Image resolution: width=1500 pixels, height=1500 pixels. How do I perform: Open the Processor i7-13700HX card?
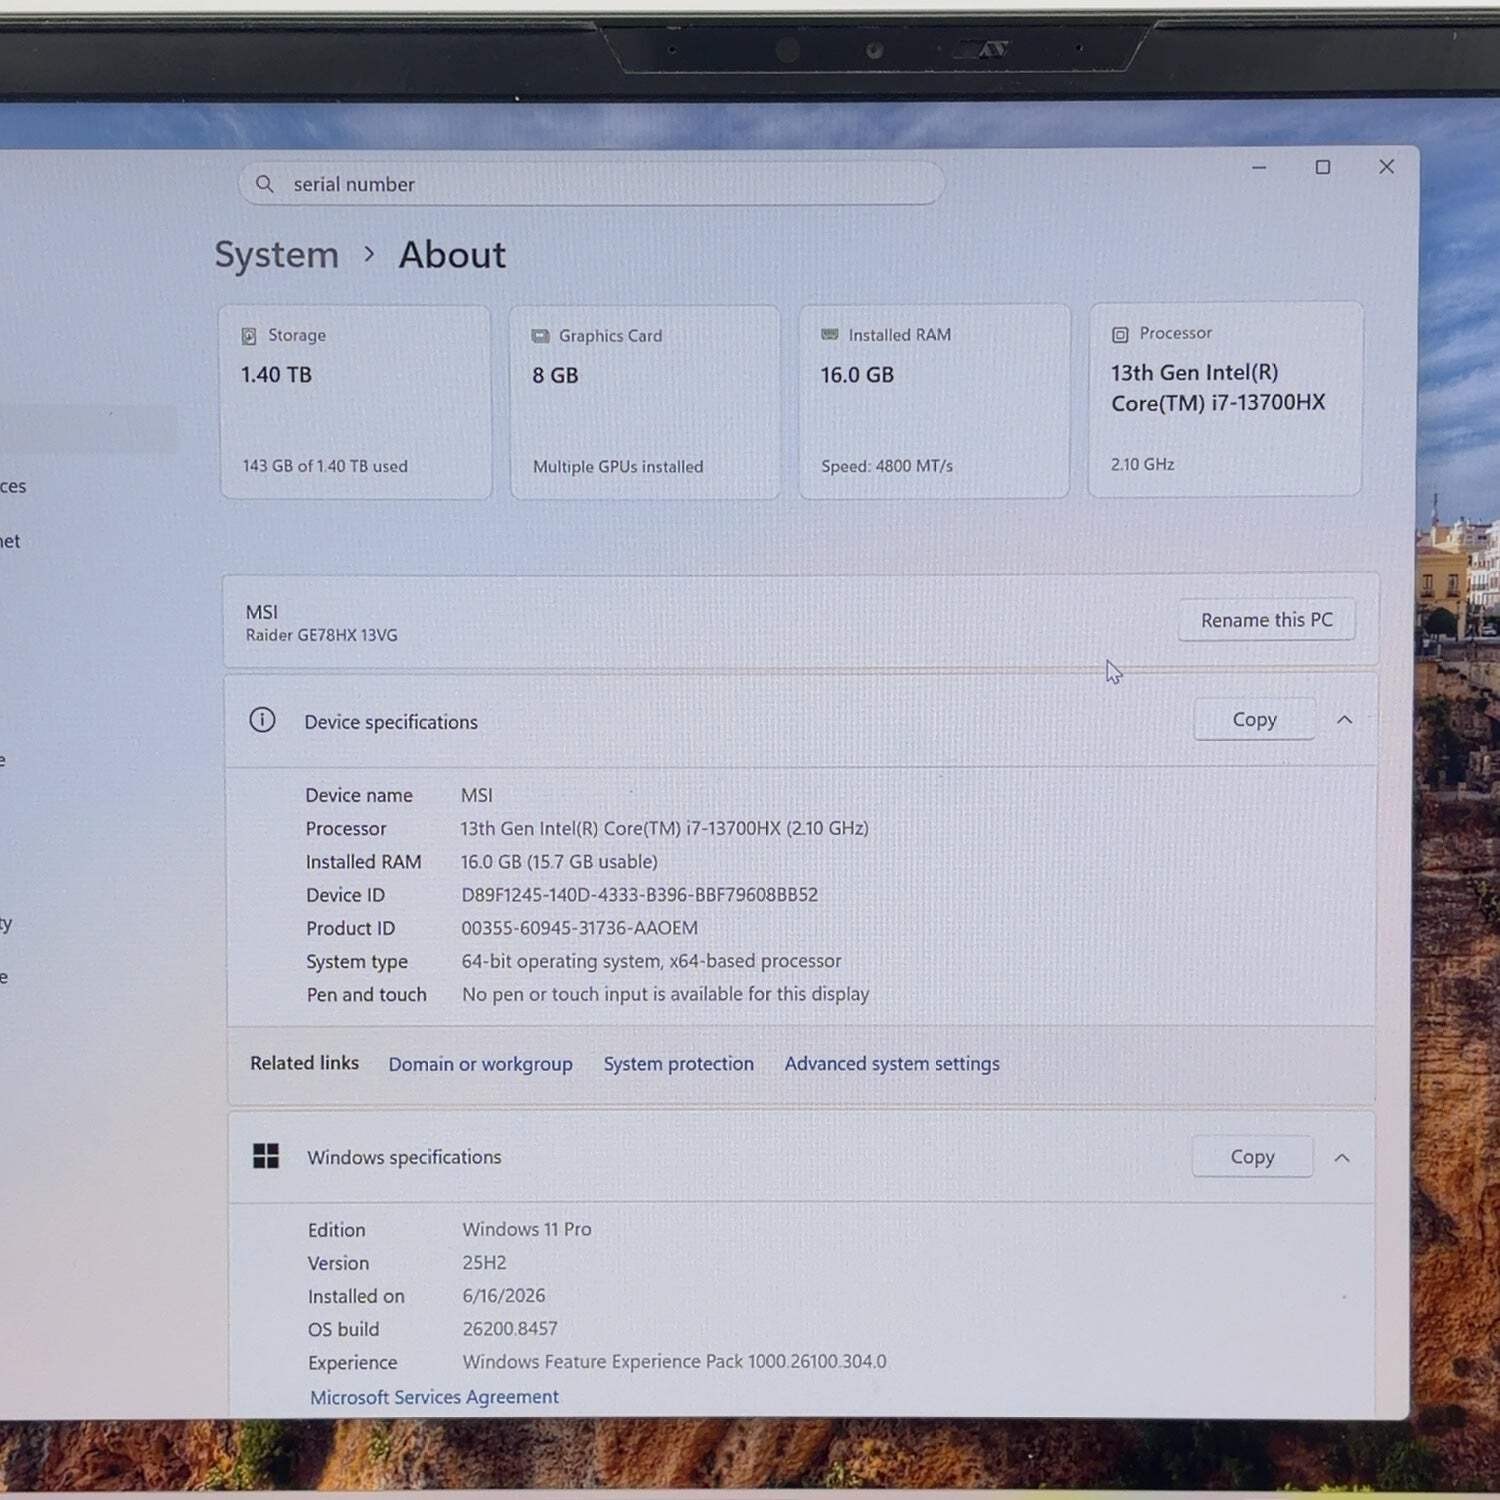pyautogui.click(x=1225, y=399)
